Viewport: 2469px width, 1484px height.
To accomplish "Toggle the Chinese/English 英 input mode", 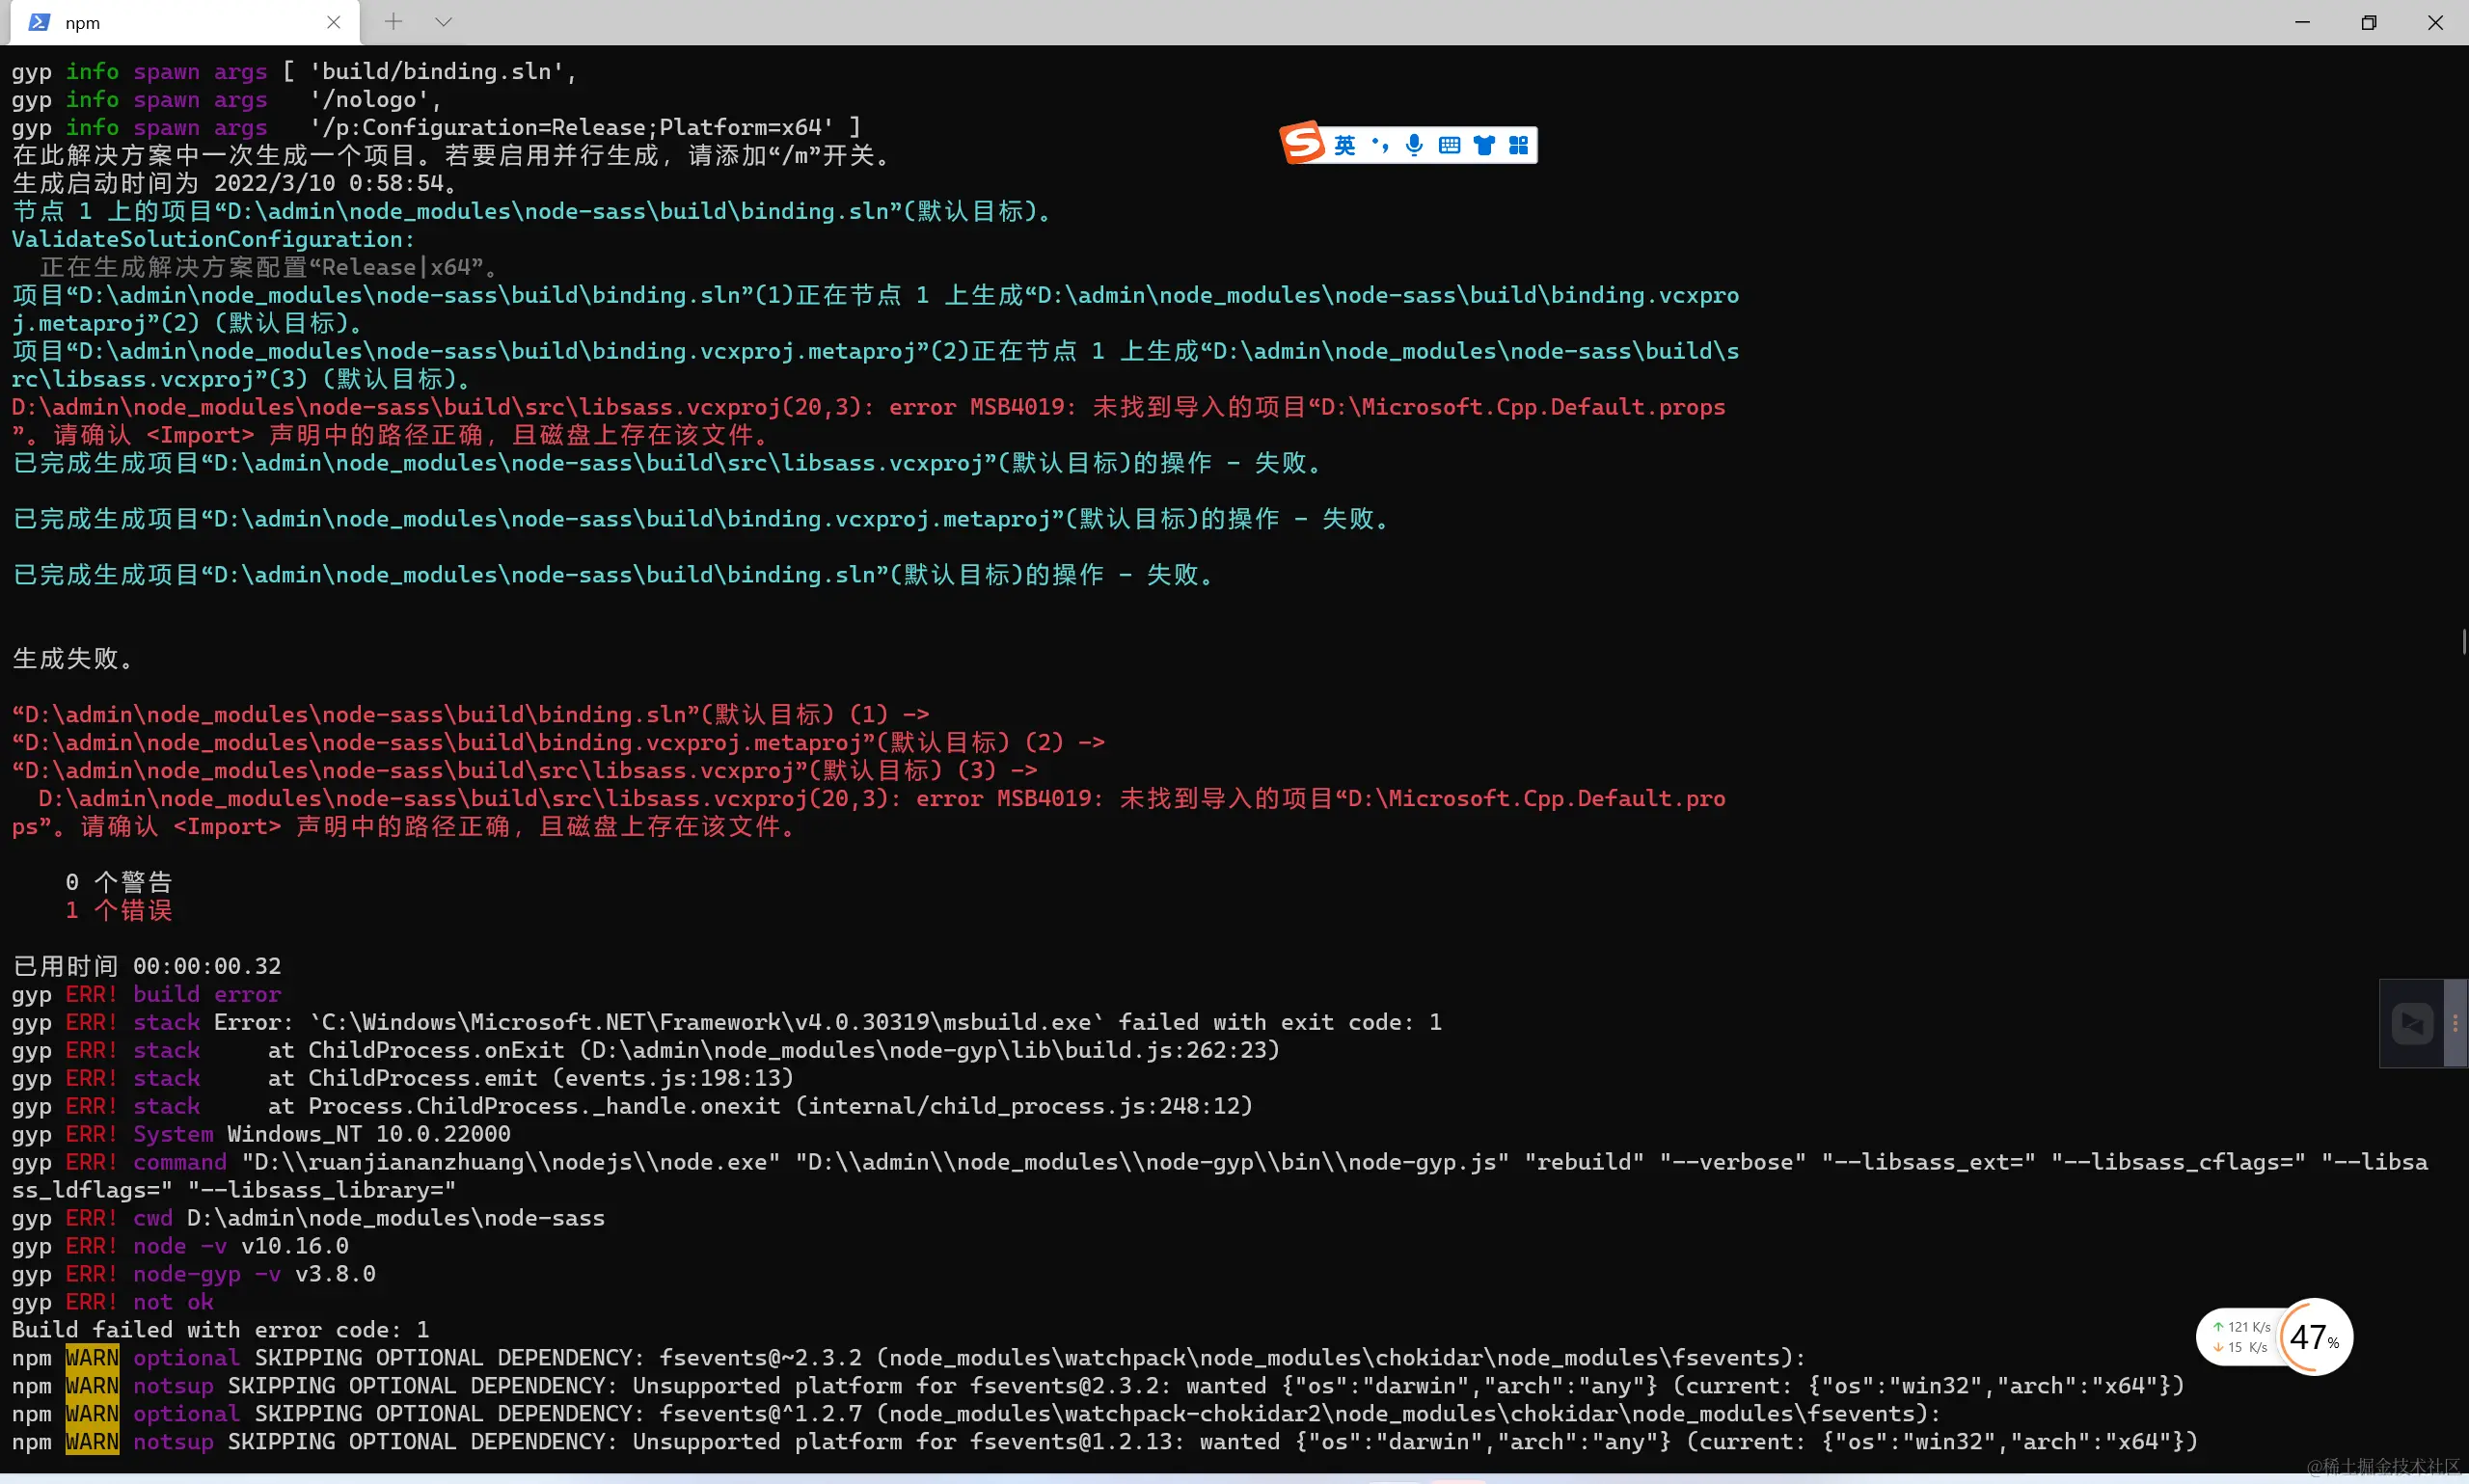I will [1345, 146].
